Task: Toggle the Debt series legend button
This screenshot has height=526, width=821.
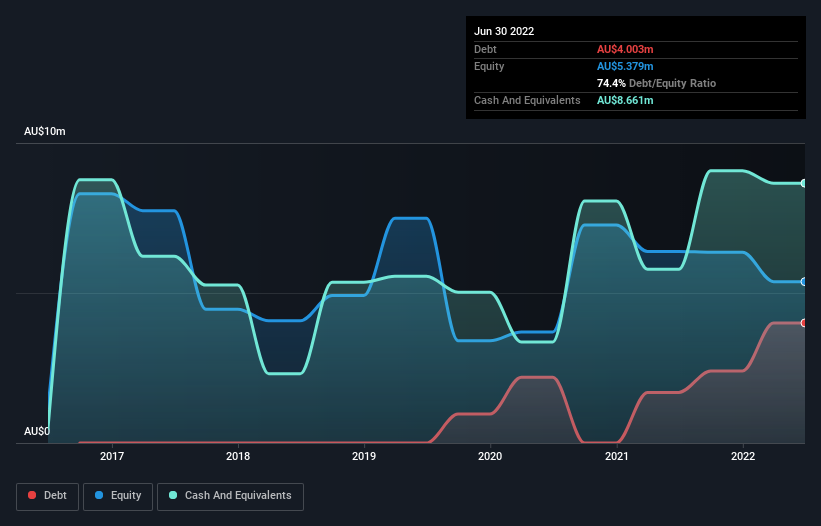Action: 47,496
